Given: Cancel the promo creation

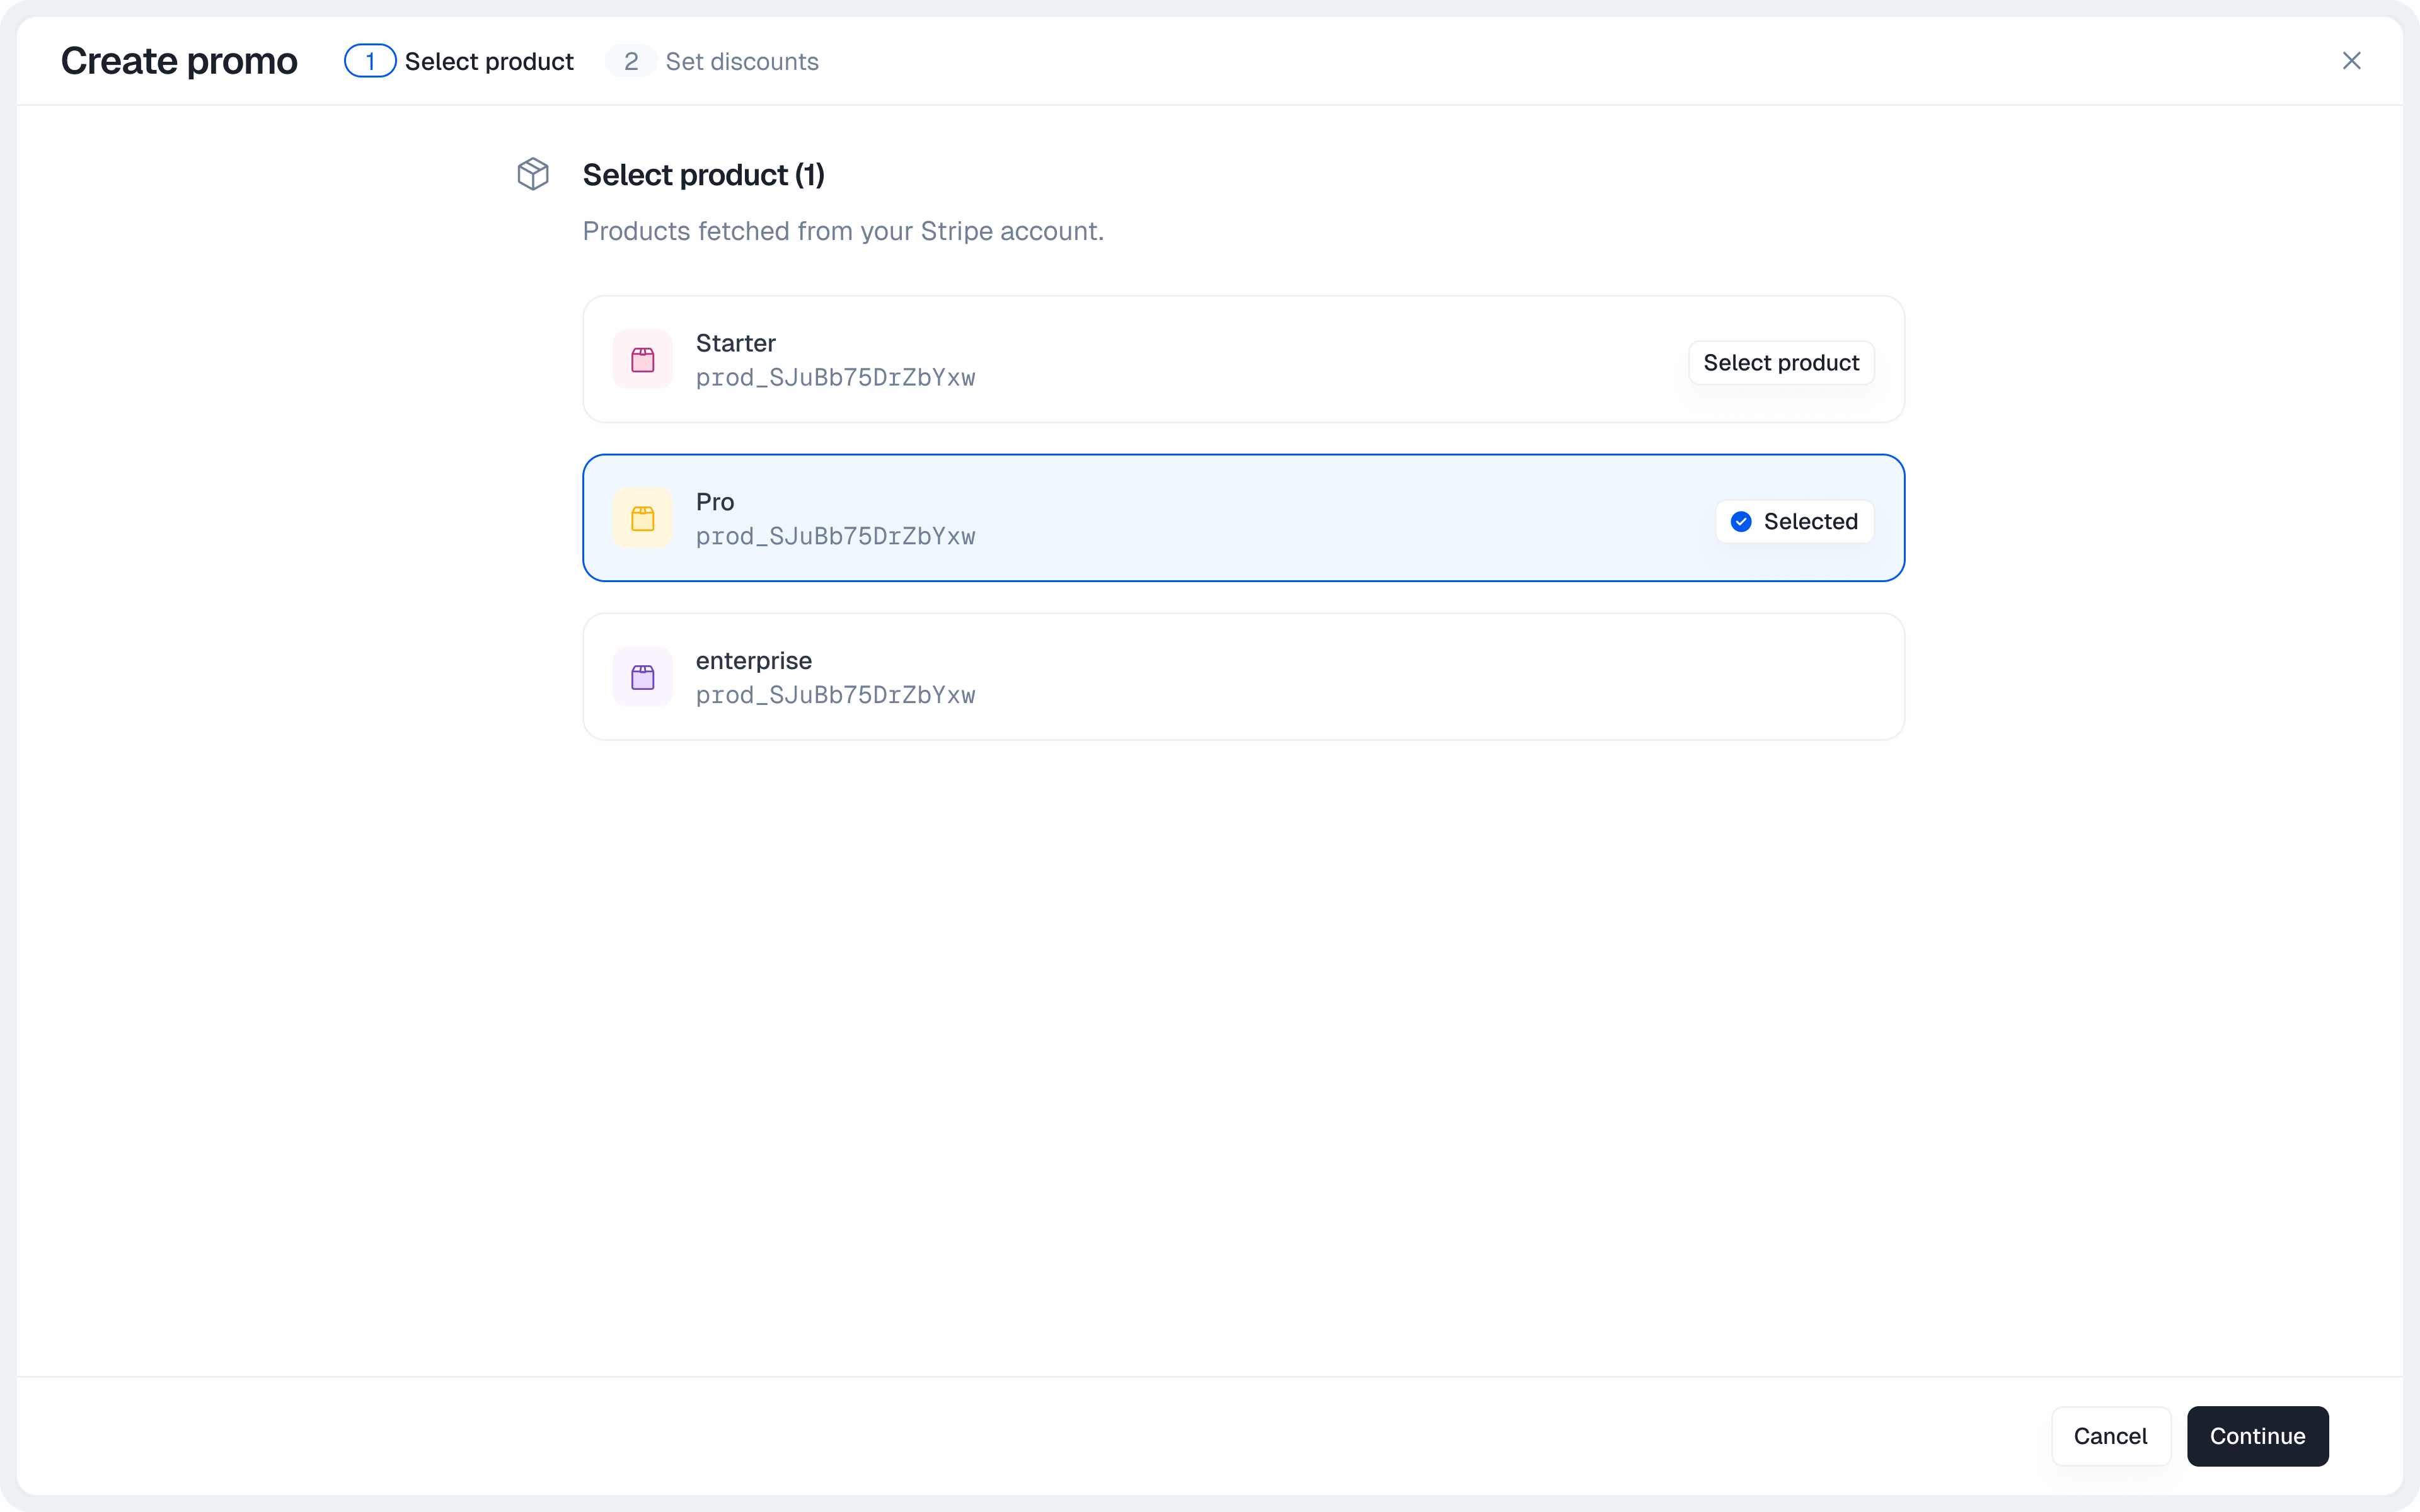Looking at the screenshot, I should point(2110,1436).
